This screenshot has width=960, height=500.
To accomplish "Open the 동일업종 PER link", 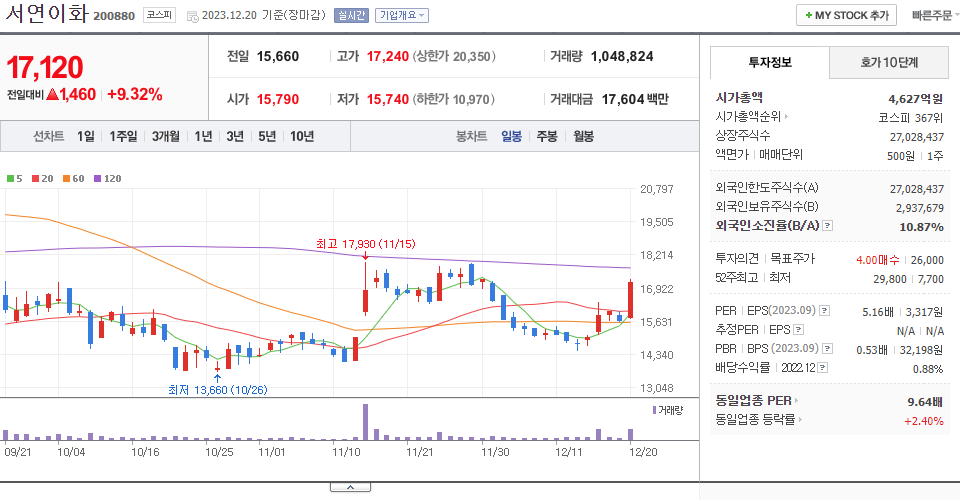I will tap(754, 401).
